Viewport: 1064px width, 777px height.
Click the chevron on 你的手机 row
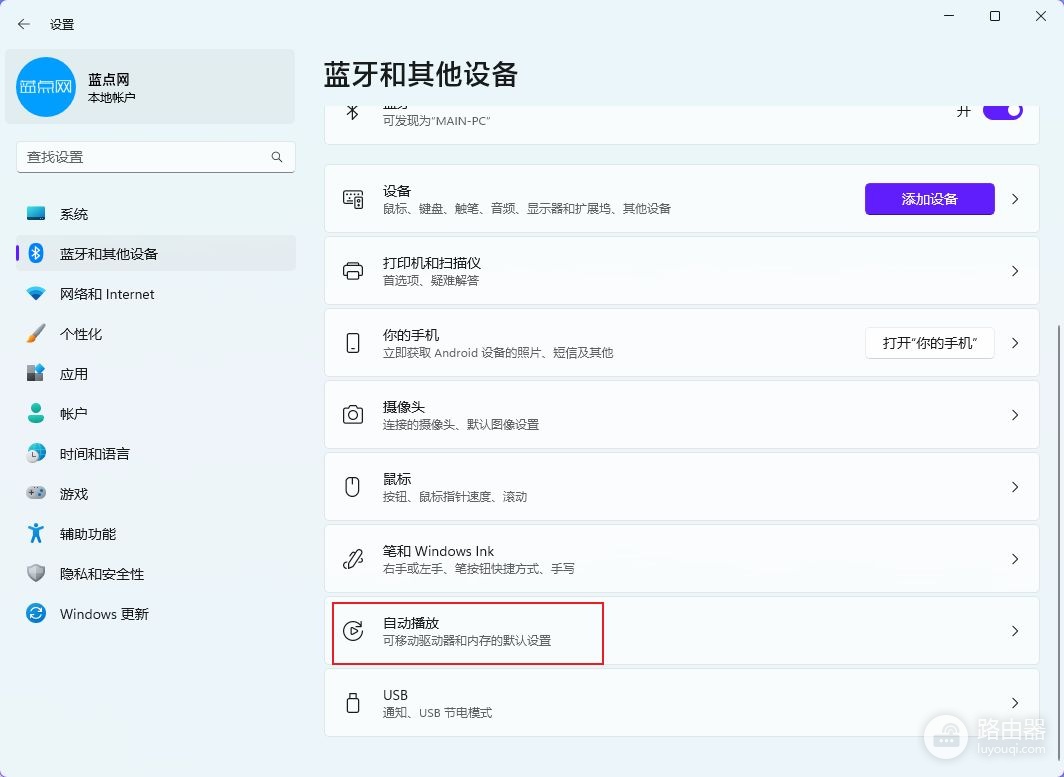tap(1015, 343)
